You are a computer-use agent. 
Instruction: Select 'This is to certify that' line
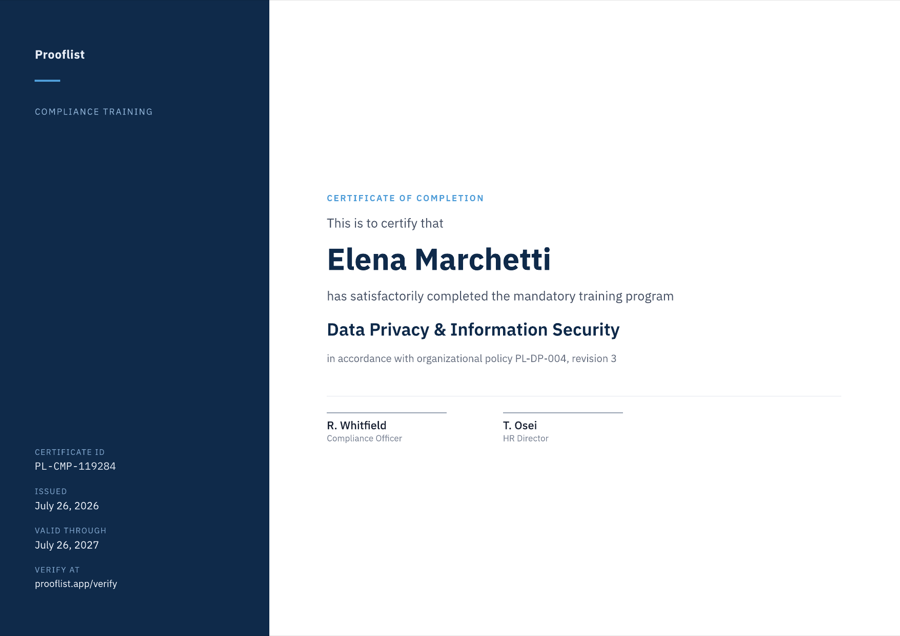385,223
